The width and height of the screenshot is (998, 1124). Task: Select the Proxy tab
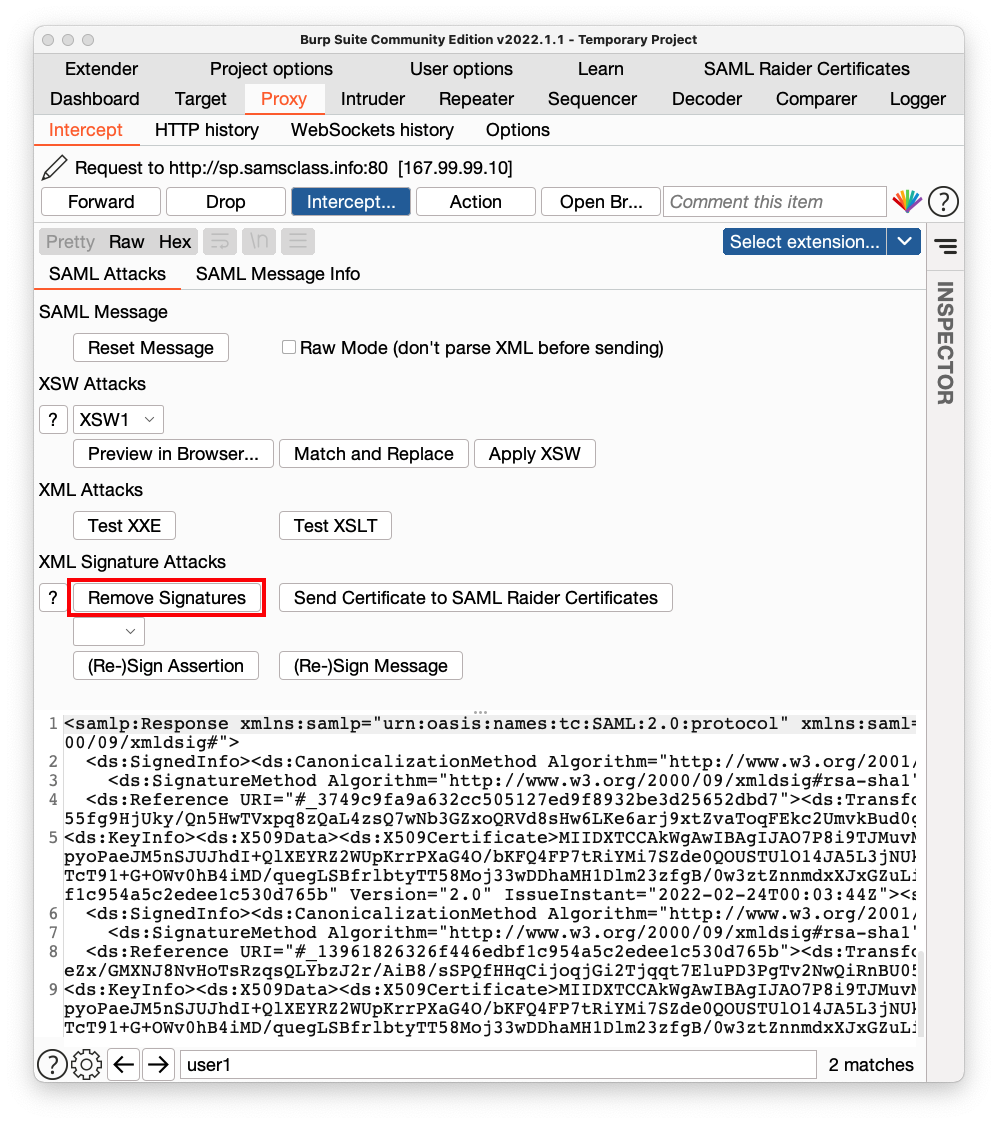point(284,99)
